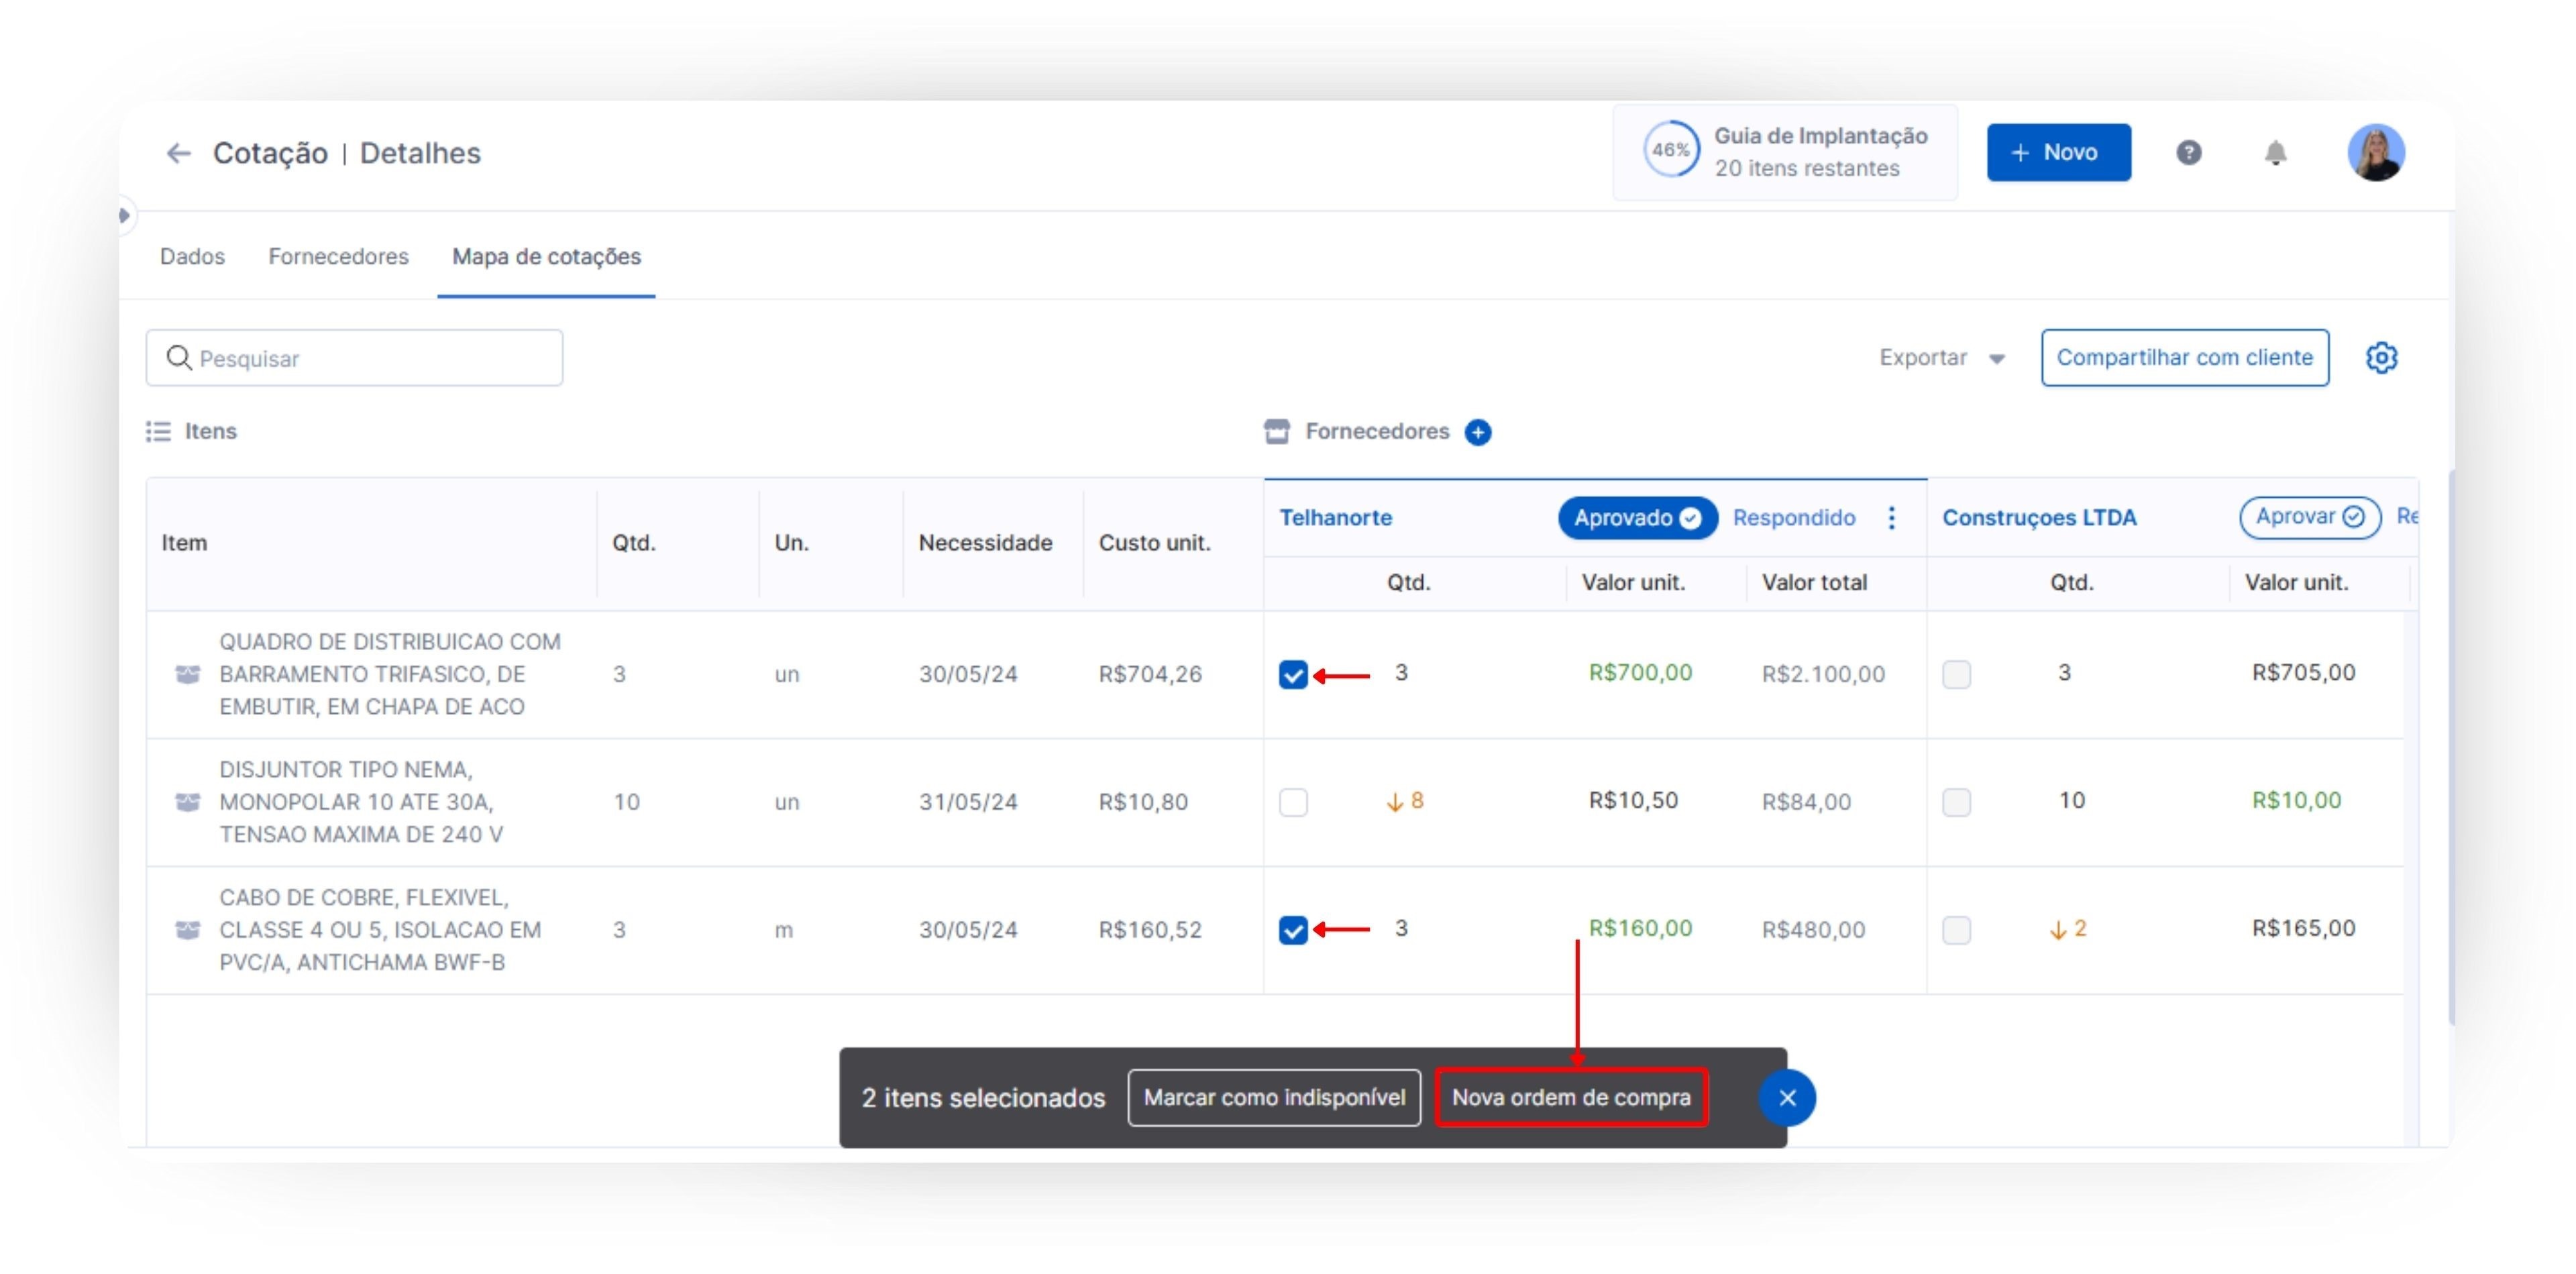The width and height of the screenshot is (2576, 1274).
Task: Dismiss selection bar with blue X
Action: (x=1787, y=1098)
